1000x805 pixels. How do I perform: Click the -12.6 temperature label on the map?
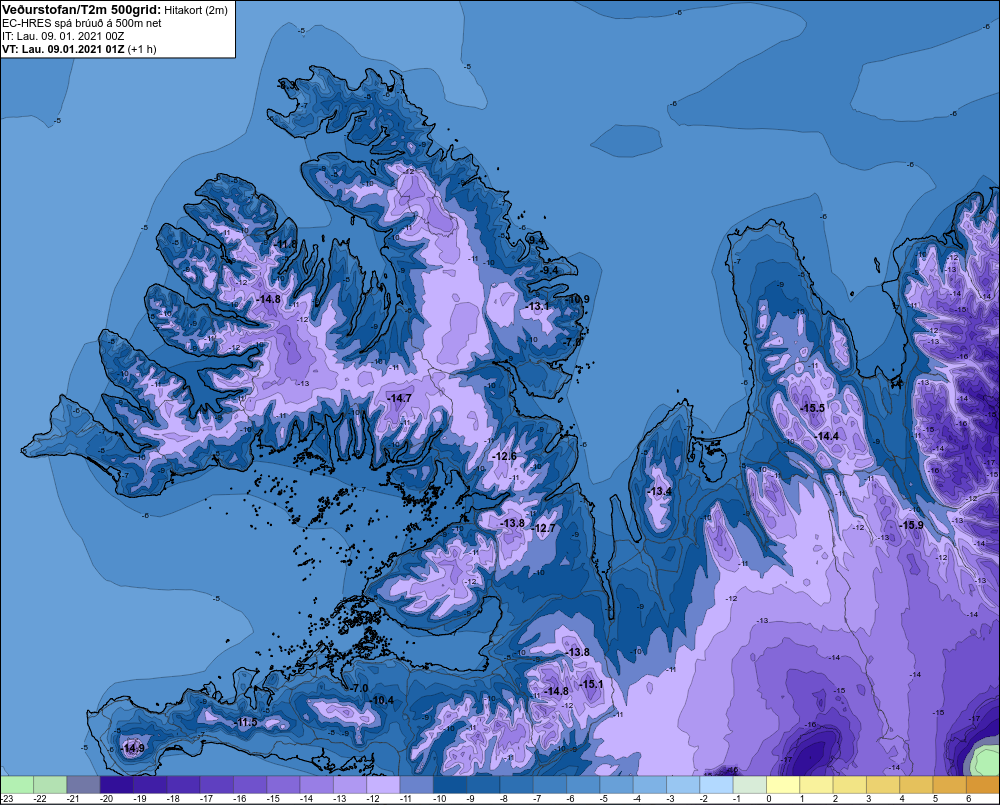click(504, 456)
